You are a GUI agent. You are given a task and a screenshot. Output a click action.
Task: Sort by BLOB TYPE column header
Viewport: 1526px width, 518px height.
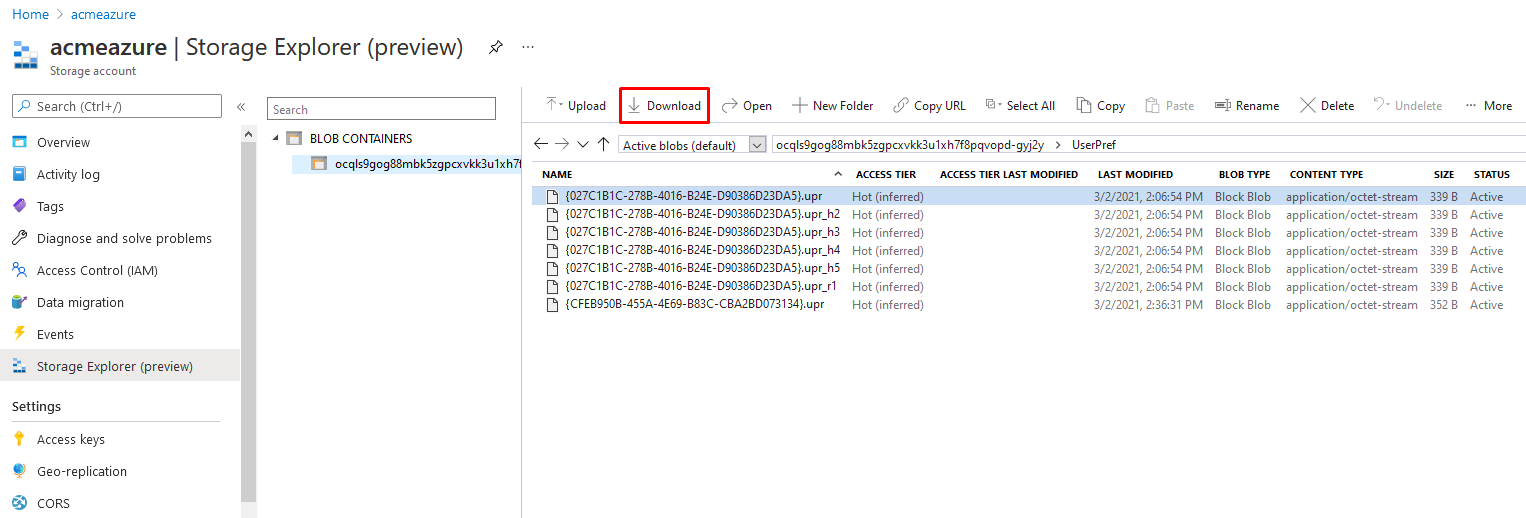point(1244,174)
